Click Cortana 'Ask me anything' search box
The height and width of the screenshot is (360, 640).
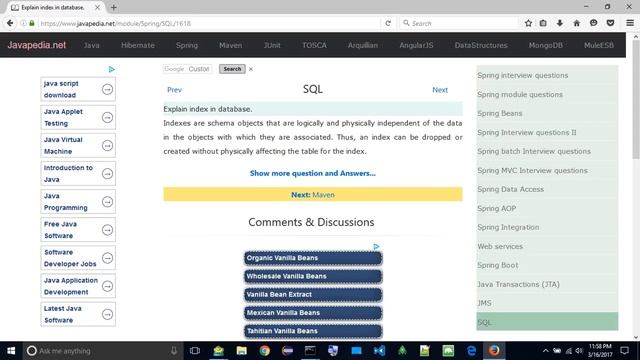point(102,351)
